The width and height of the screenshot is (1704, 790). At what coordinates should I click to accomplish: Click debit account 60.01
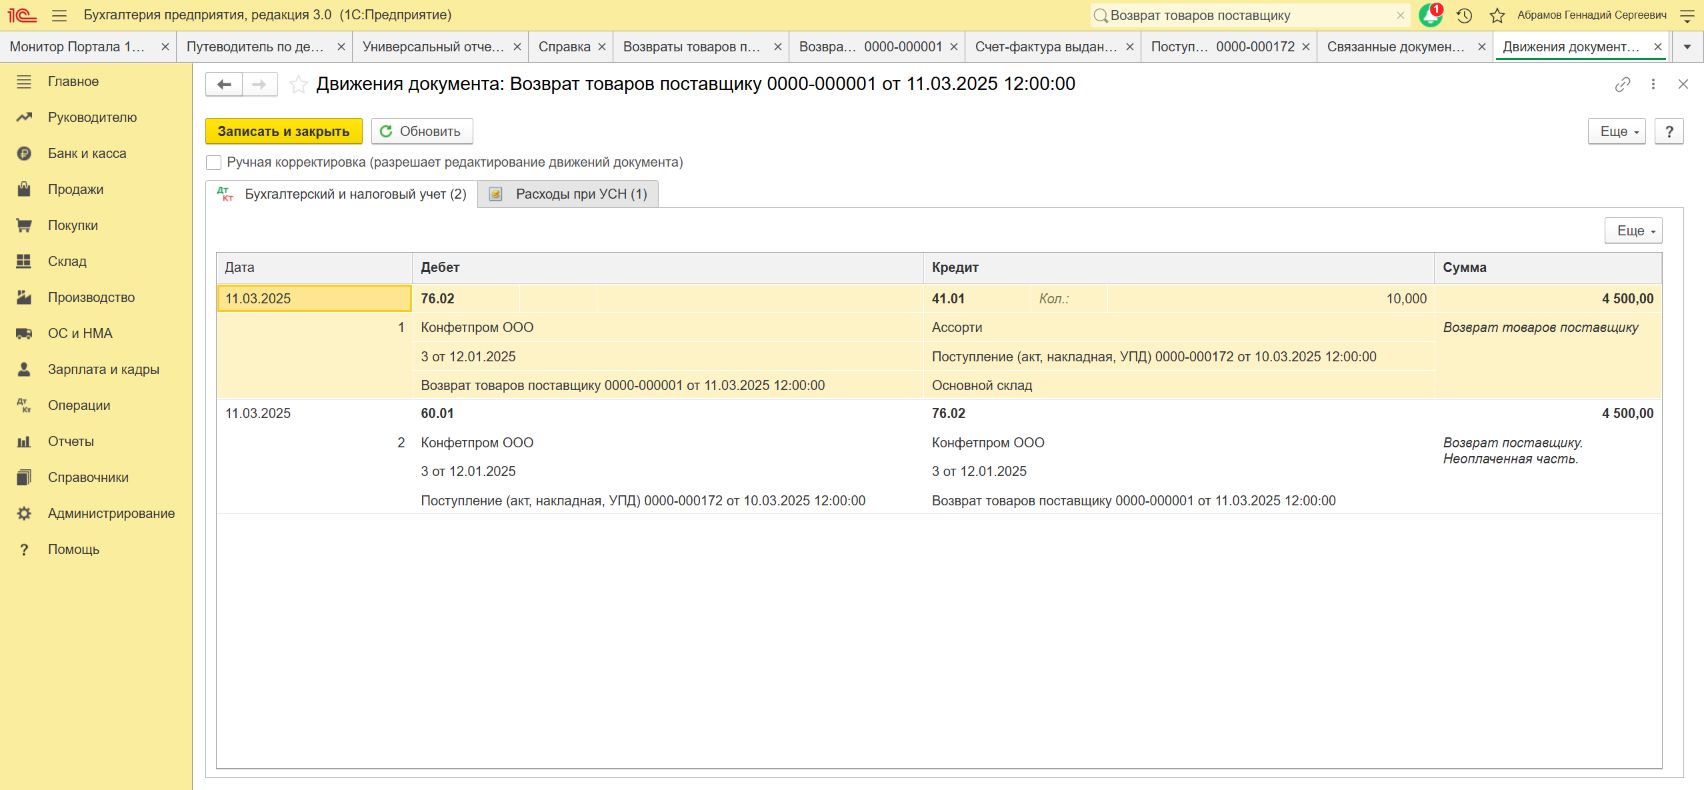coord(437,413)
